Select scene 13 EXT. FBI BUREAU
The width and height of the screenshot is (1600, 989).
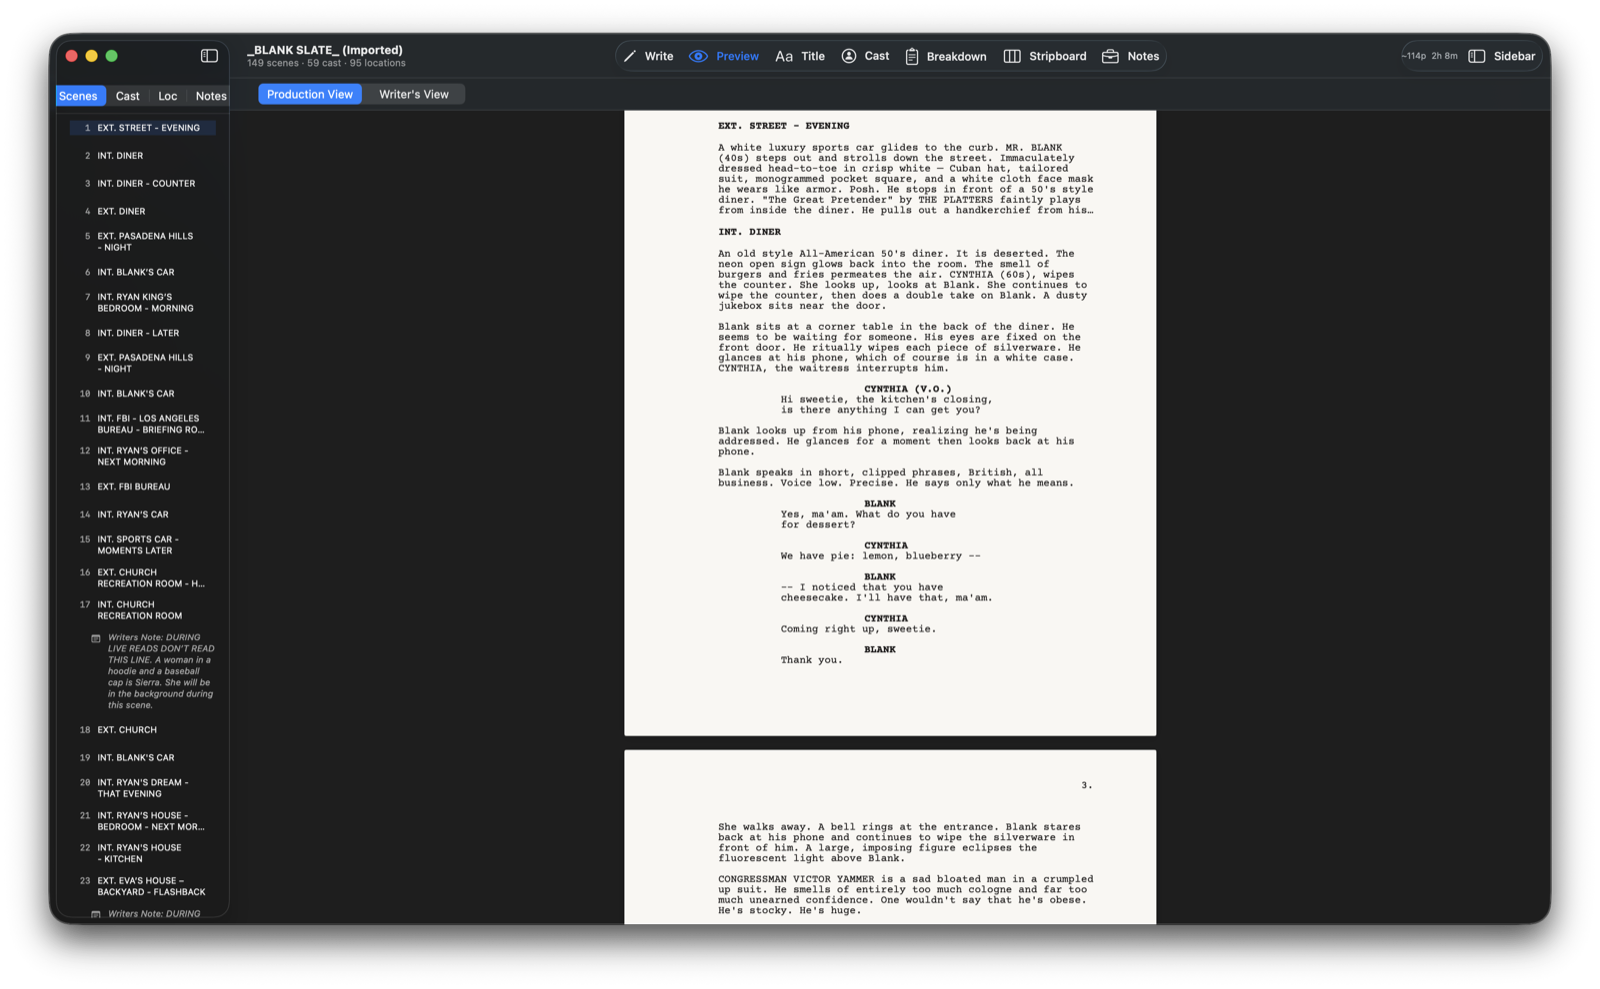click(143, 487)
